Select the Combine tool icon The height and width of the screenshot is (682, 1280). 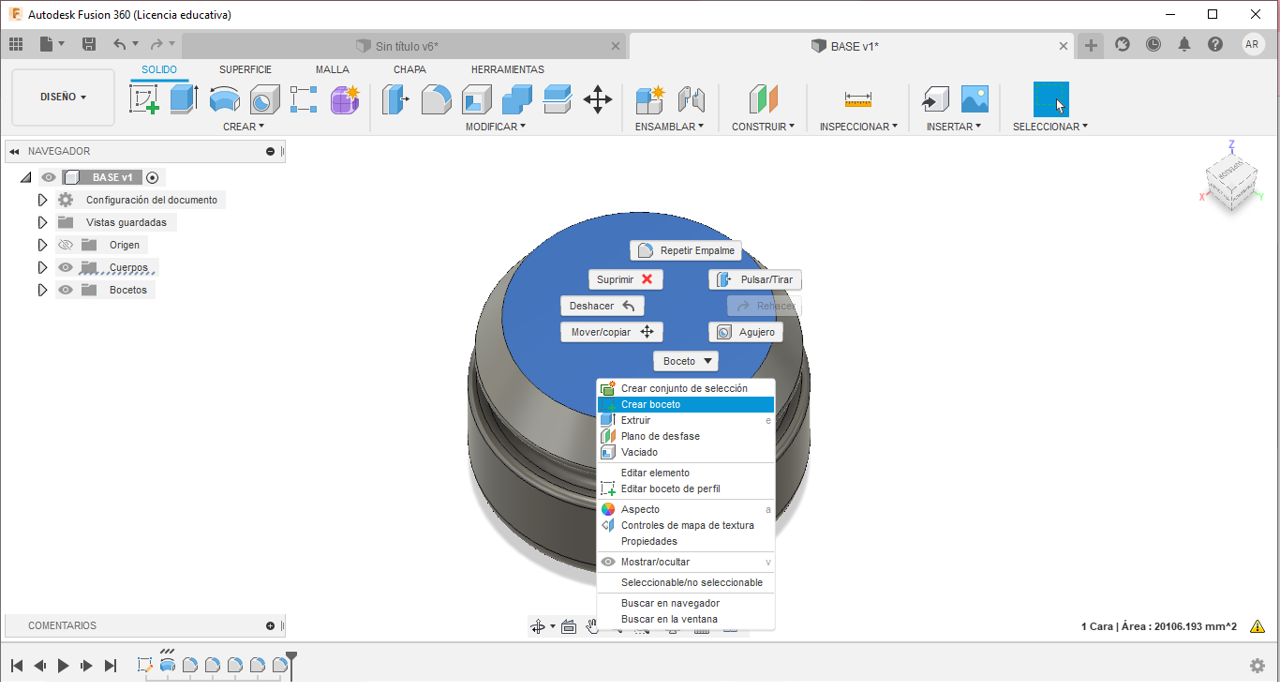pos(517,99)
